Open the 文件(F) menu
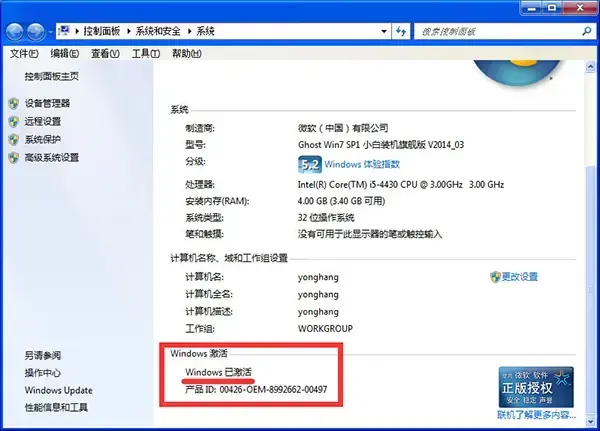Image resolution: width=600 pixels, height=431 pixels. pyautogui.click(x=24, y=54)
